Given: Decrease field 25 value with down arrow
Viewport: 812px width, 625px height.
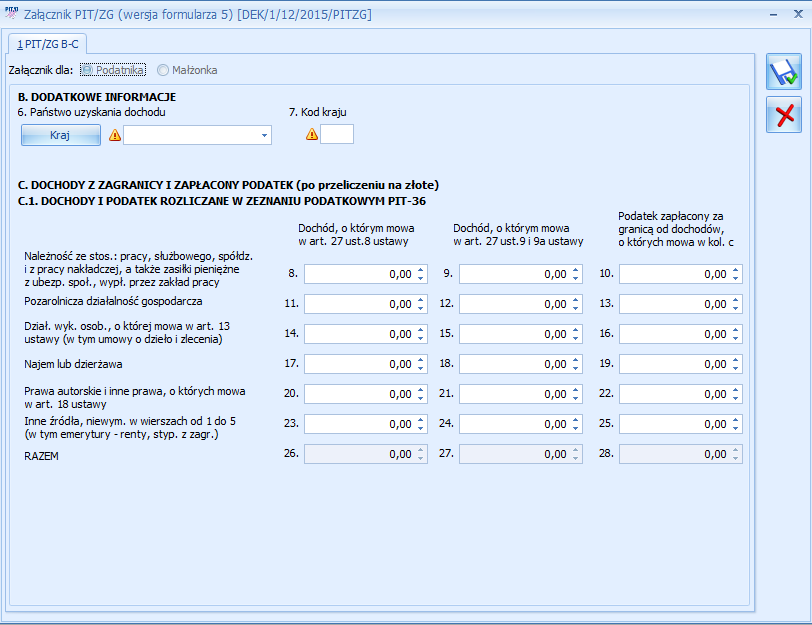Looking at the screenshot, I should [x=735, y=429].
